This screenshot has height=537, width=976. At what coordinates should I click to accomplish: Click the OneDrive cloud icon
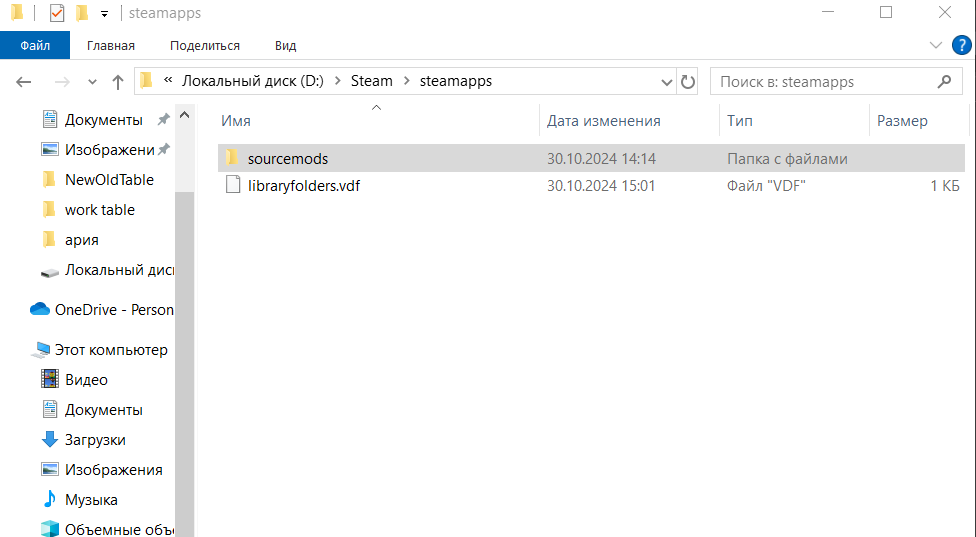40,309
